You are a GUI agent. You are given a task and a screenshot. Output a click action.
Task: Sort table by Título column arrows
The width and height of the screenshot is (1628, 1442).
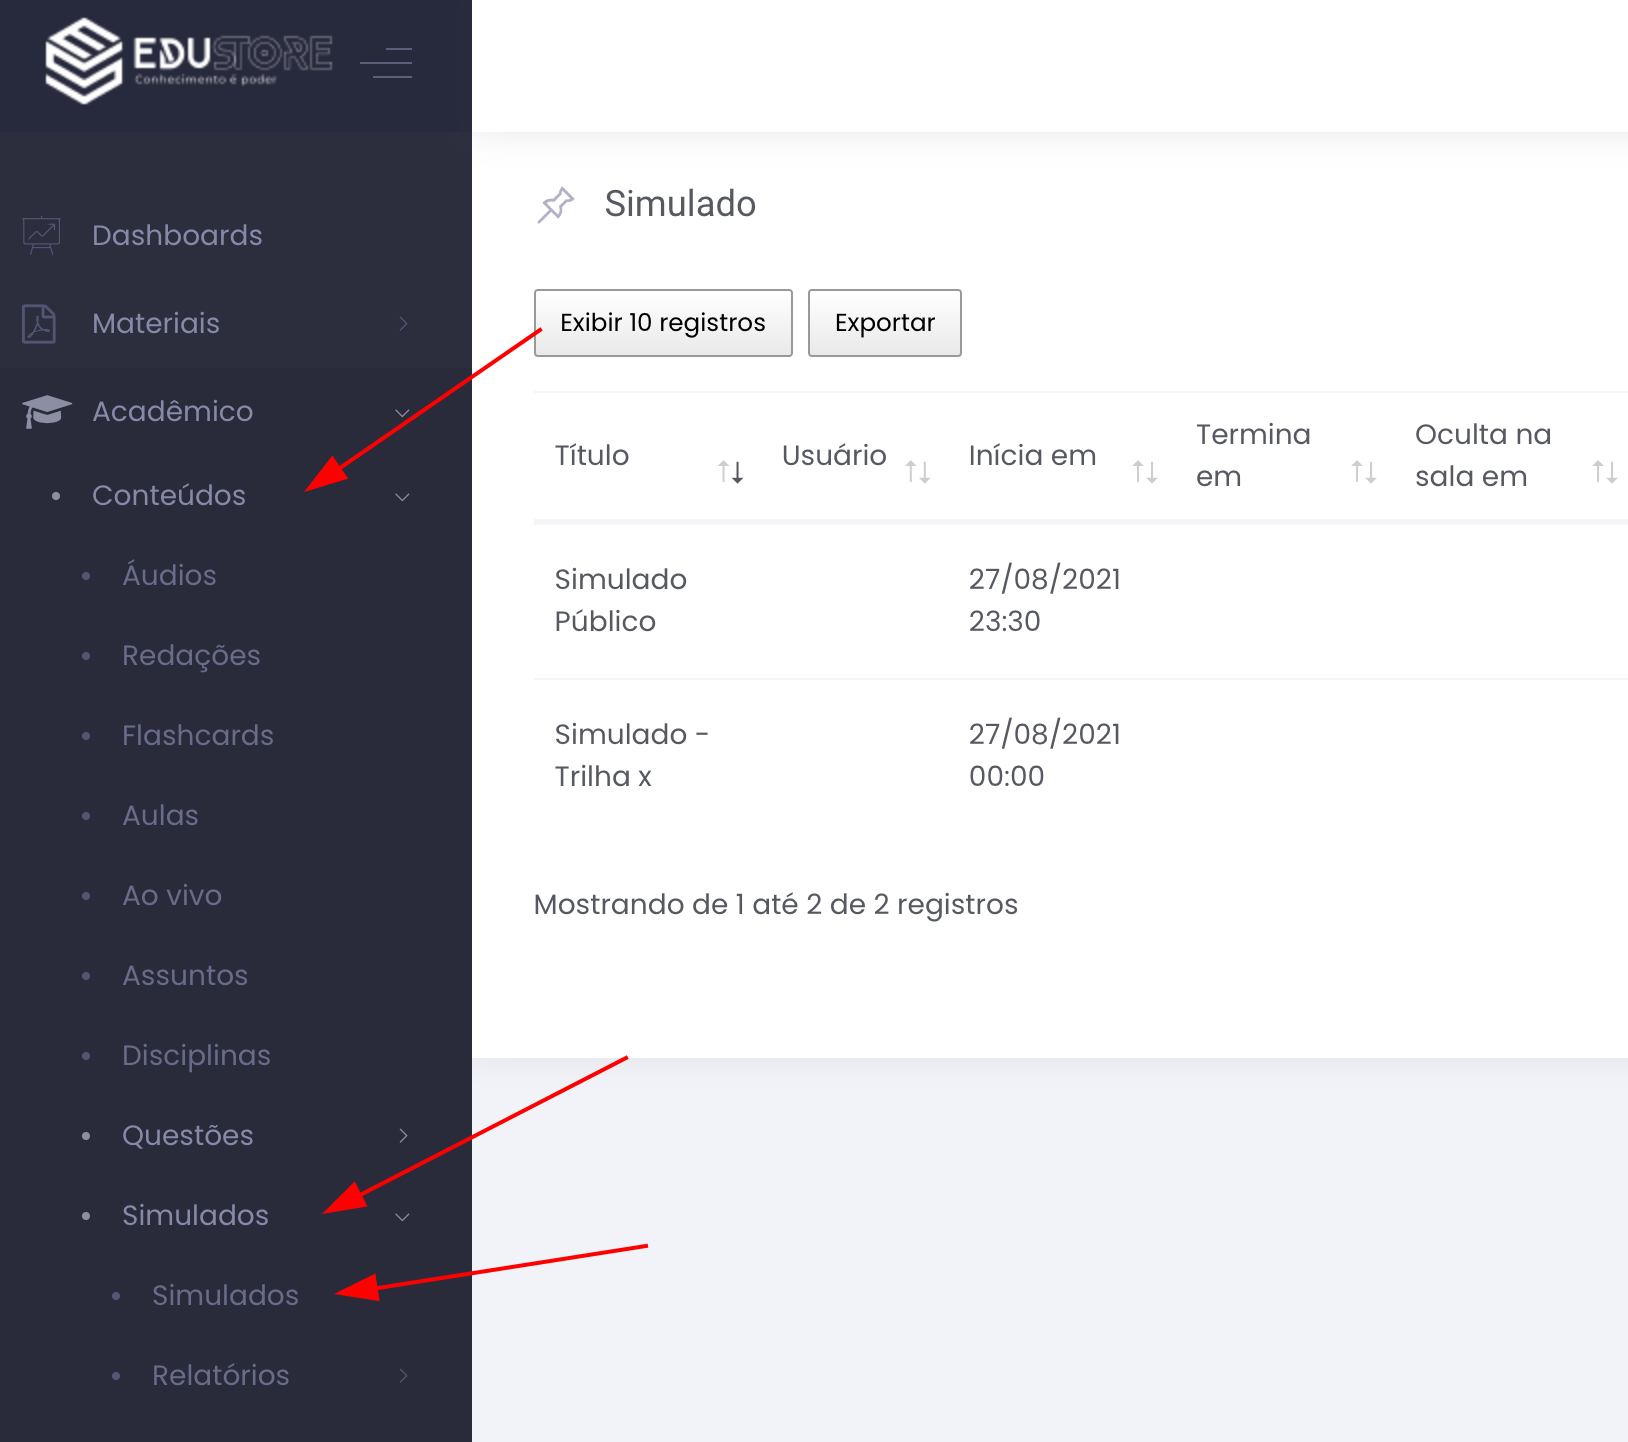tap(730, 471)
